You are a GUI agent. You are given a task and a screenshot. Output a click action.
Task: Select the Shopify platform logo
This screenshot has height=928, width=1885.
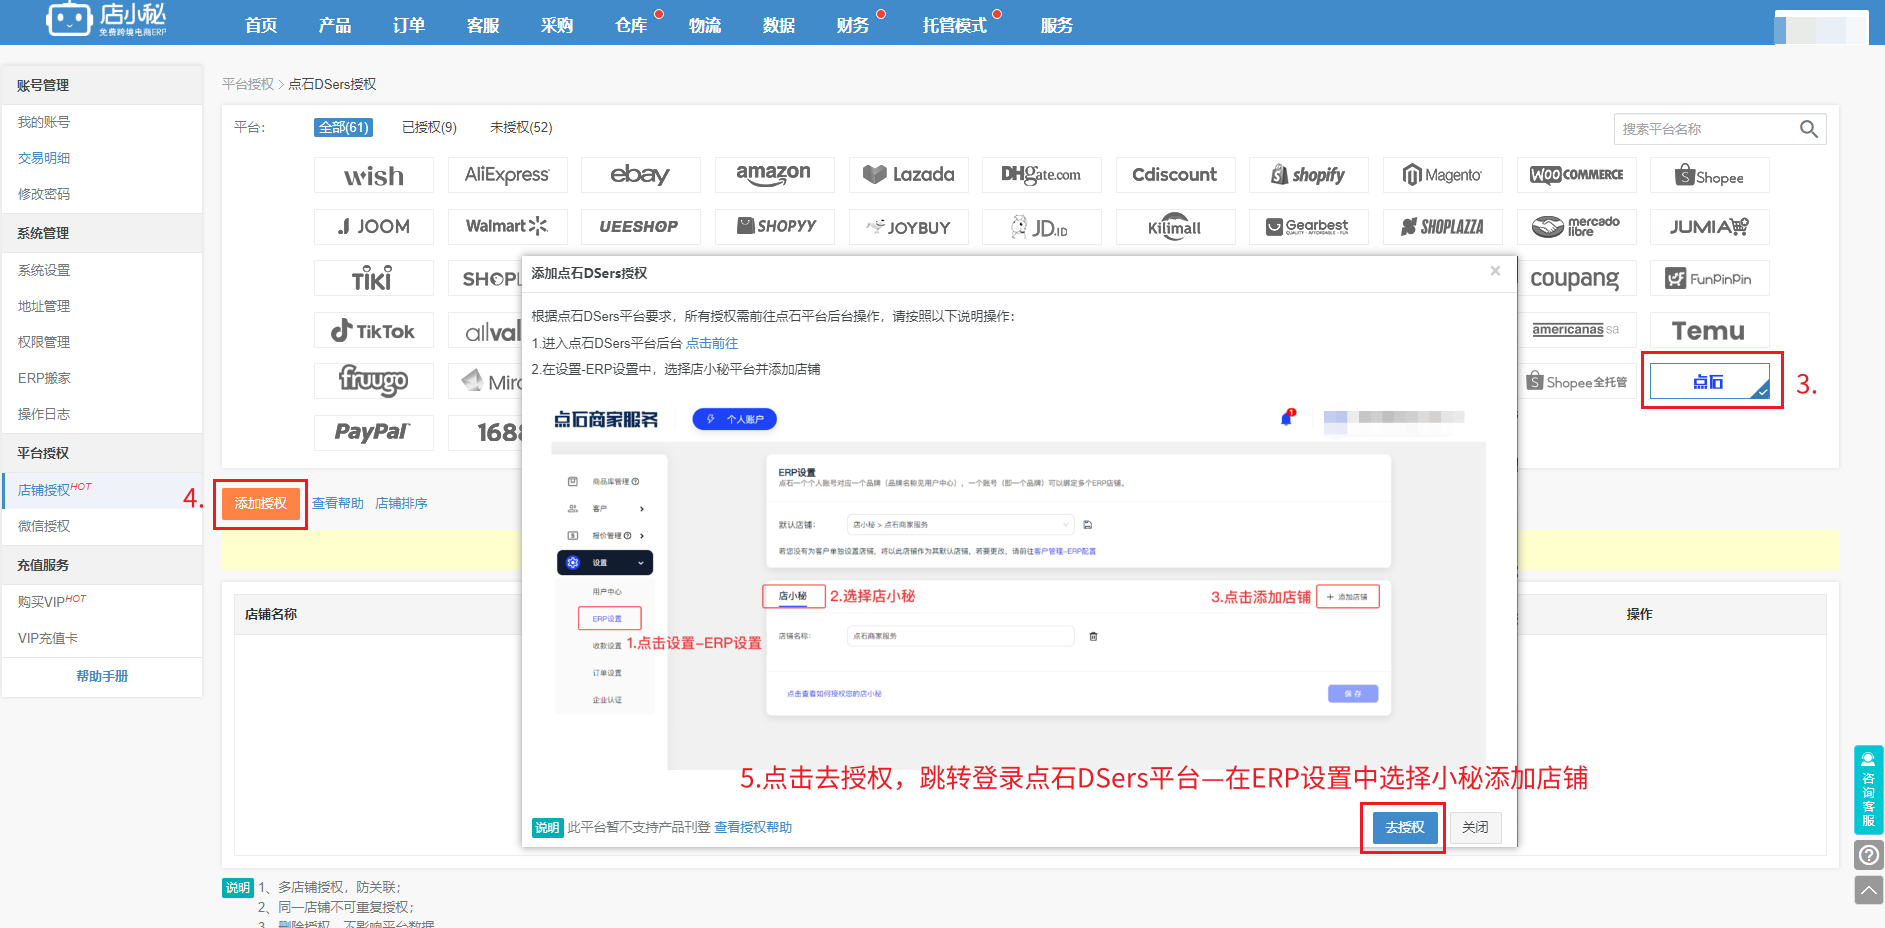coord(1309,175)
